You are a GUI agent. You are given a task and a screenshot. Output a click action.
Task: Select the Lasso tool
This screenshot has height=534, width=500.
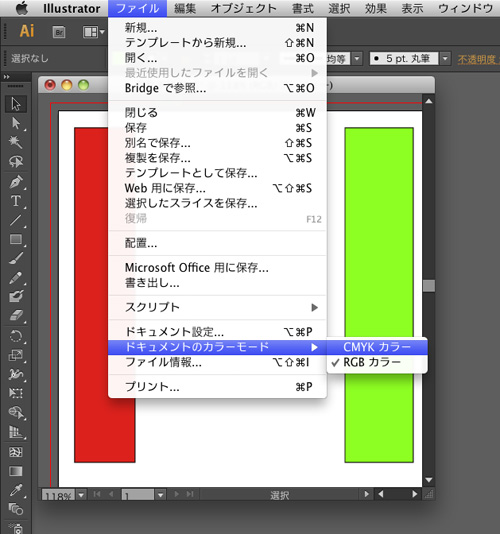click(16, 162)
